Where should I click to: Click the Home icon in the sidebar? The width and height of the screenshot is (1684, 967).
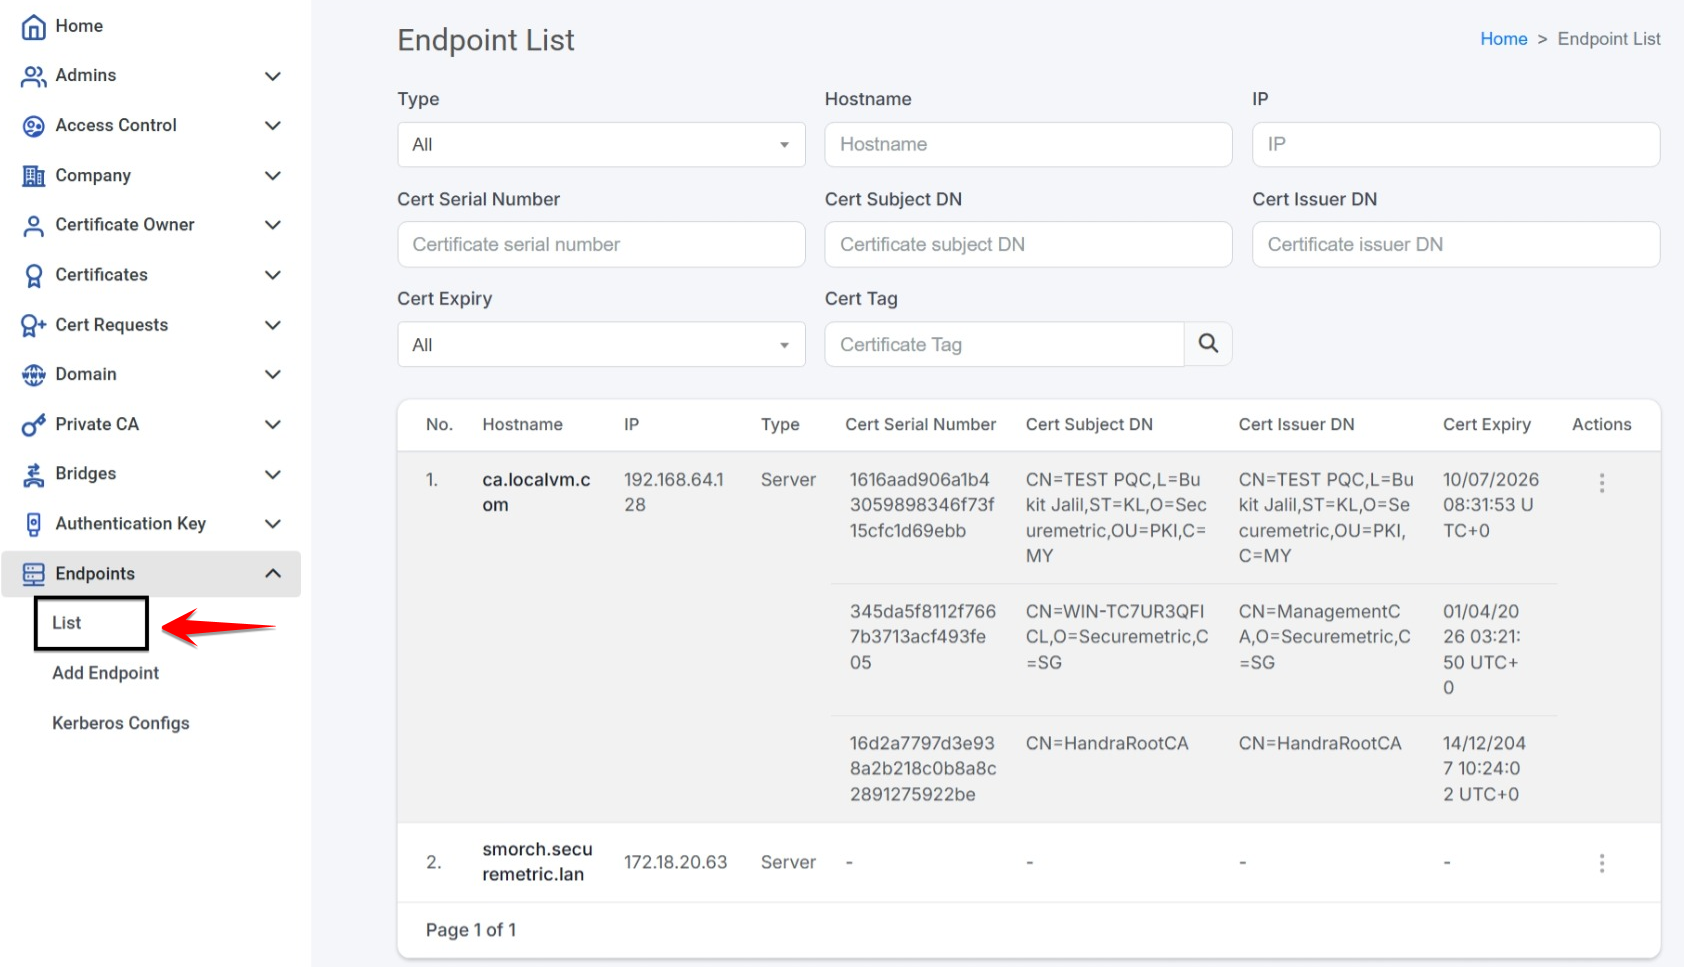click(33, 26)
